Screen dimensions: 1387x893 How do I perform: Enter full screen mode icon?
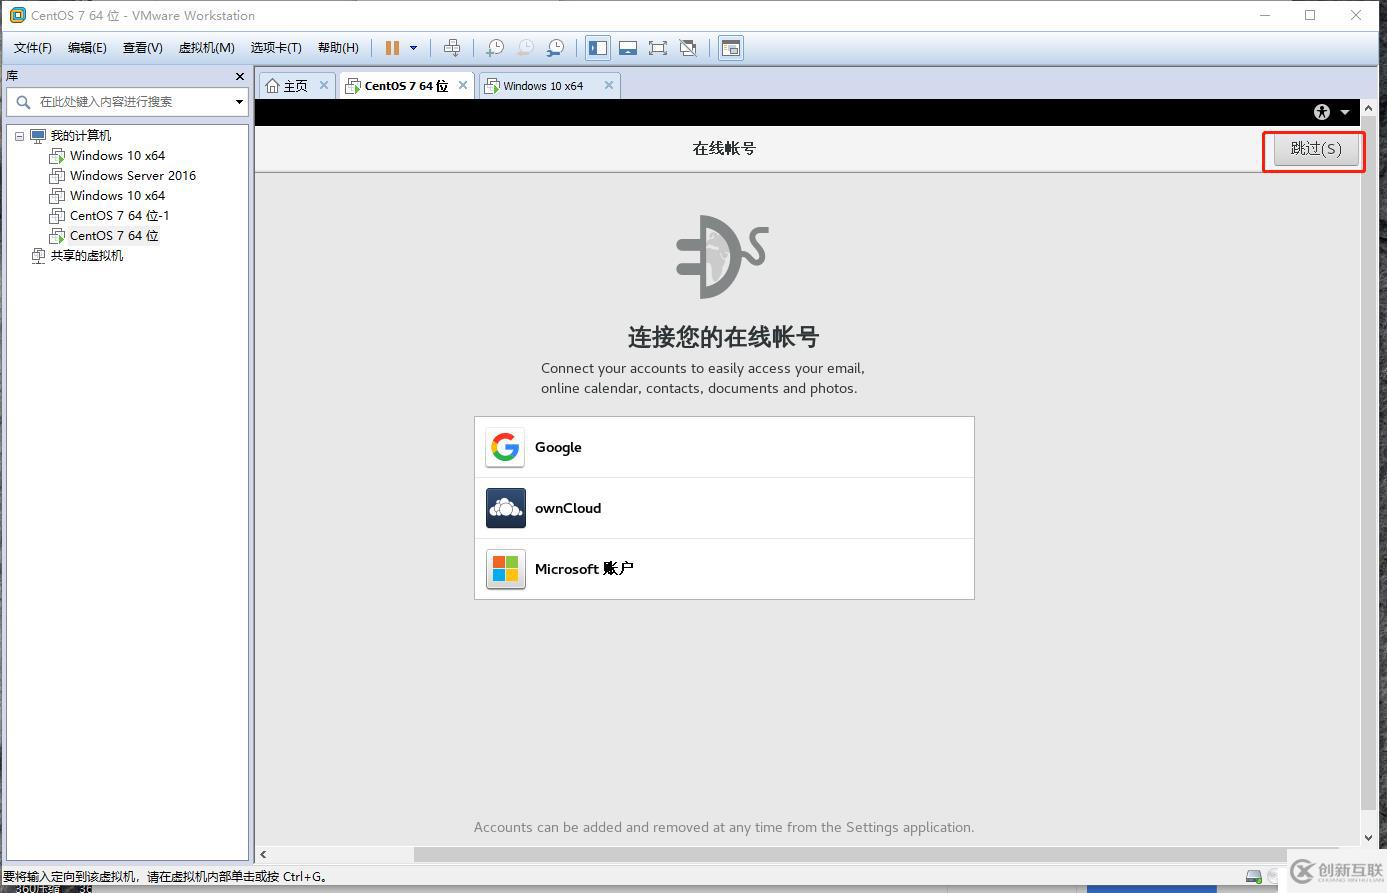[658, 48]
